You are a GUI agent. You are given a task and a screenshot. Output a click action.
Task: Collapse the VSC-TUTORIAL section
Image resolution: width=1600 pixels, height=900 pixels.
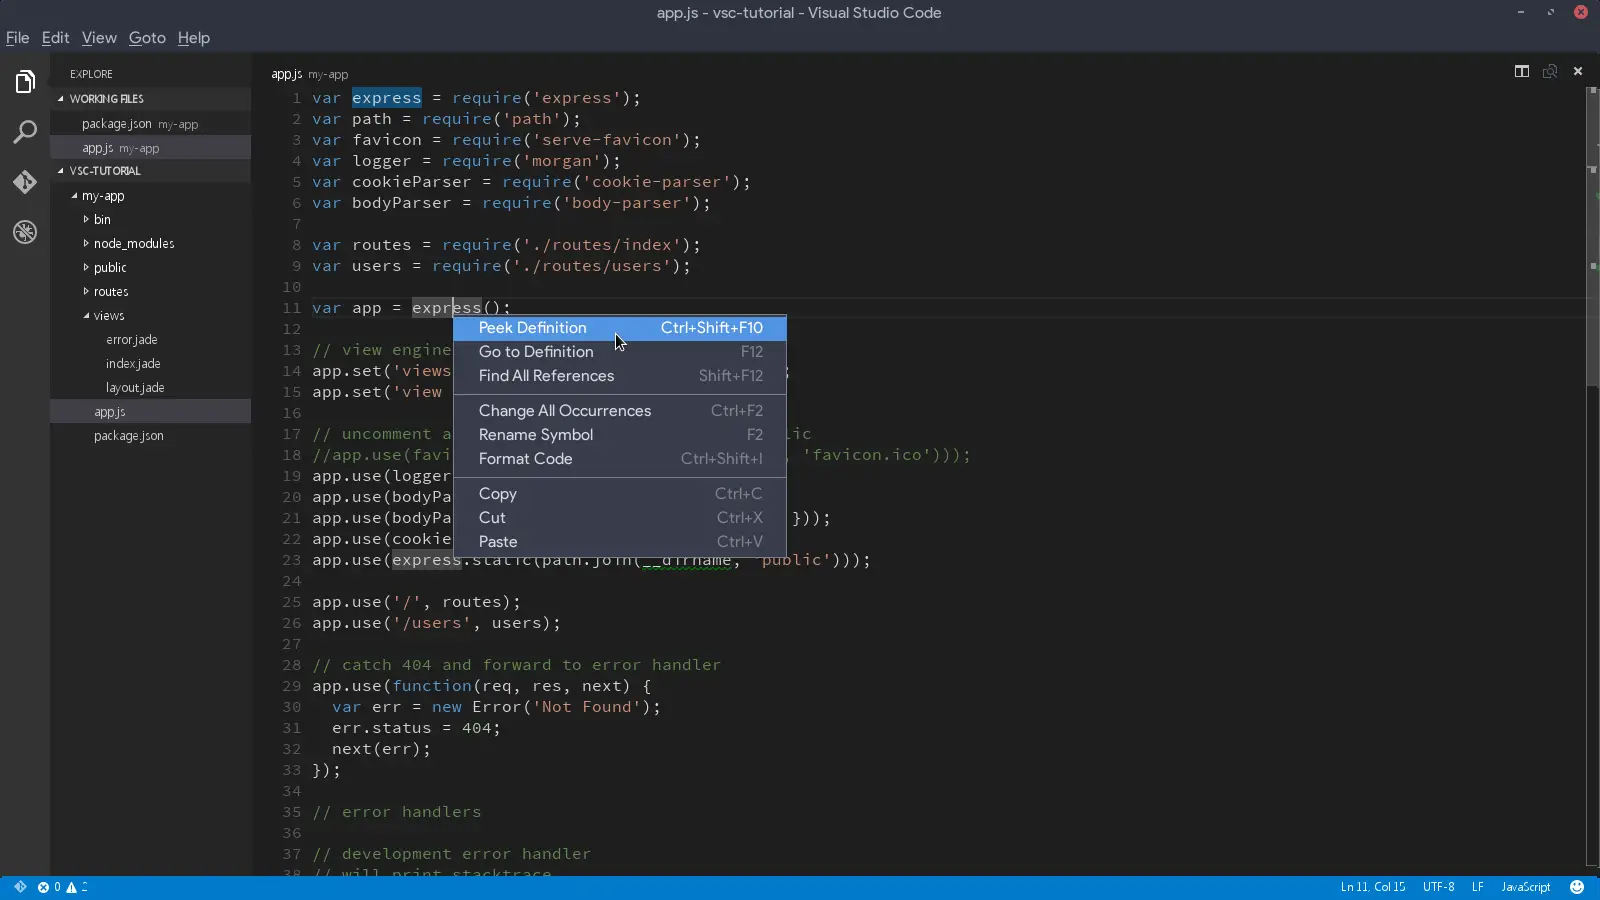(x=61, y=171)
